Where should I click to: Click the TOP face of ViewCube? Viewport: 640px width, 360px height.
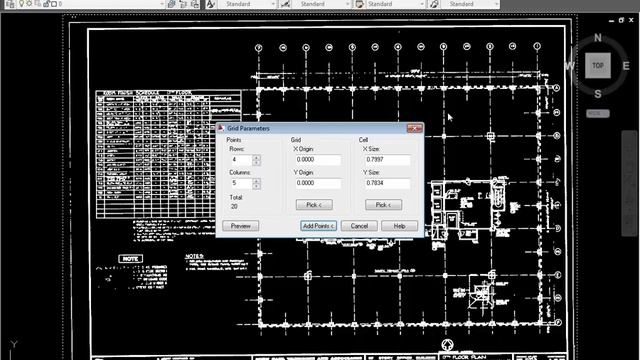point(598,65)
